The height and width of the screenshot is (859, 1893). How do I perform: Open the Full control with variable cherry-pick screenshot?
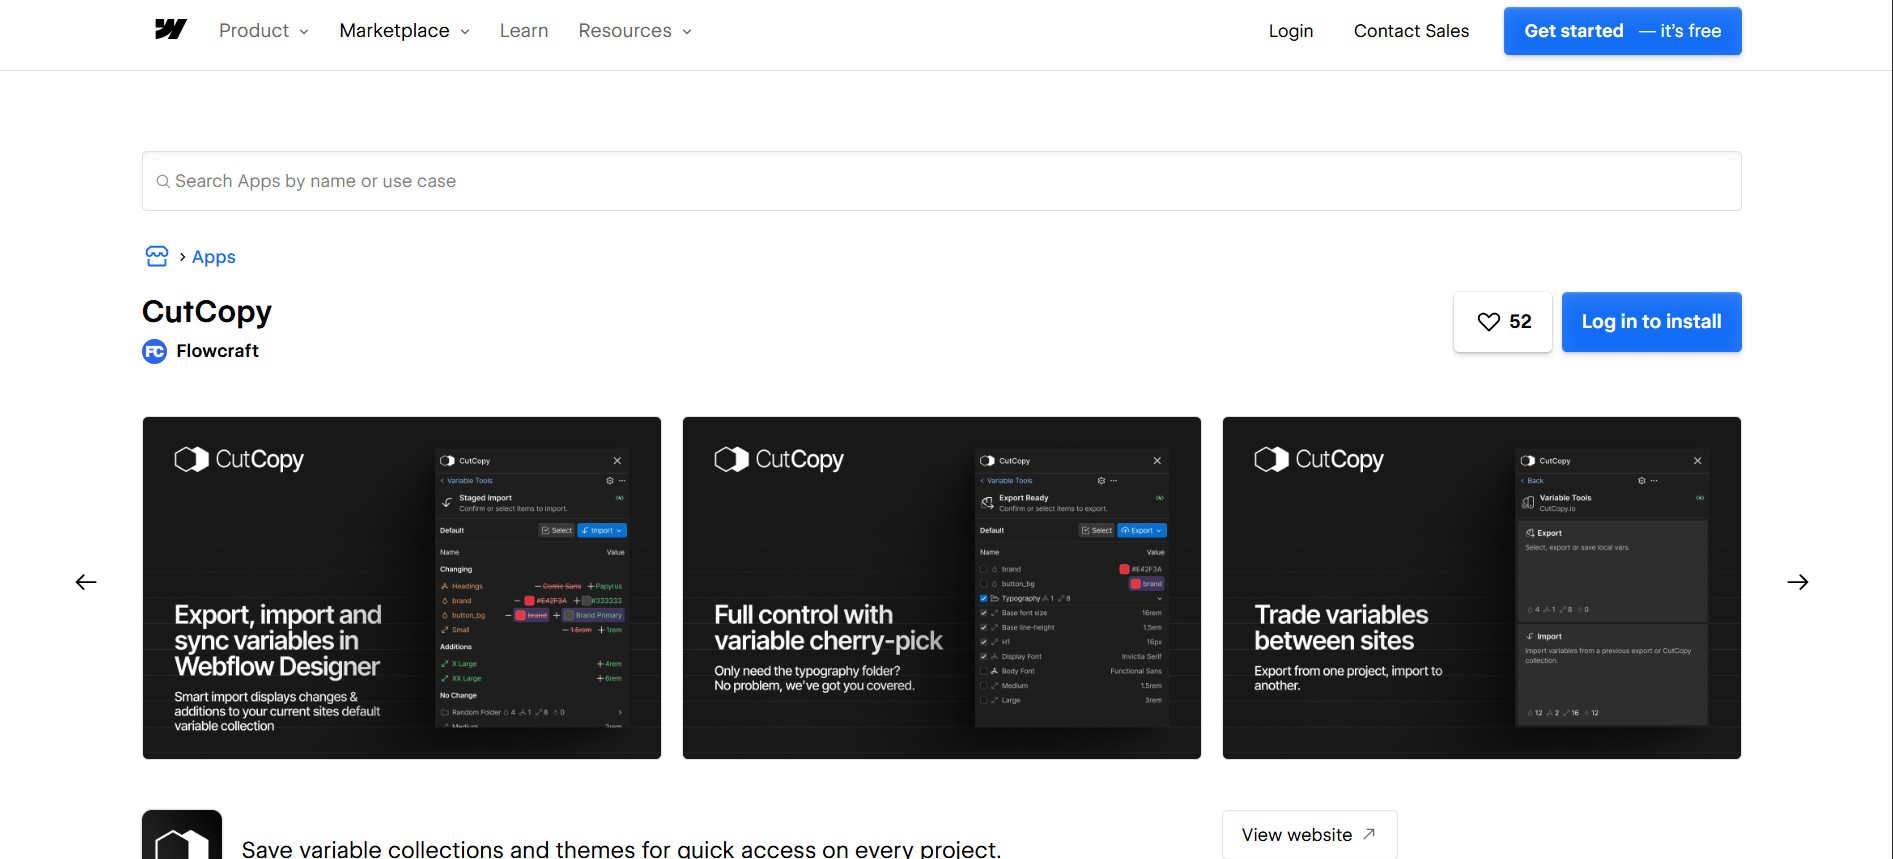tap(942, 588)
